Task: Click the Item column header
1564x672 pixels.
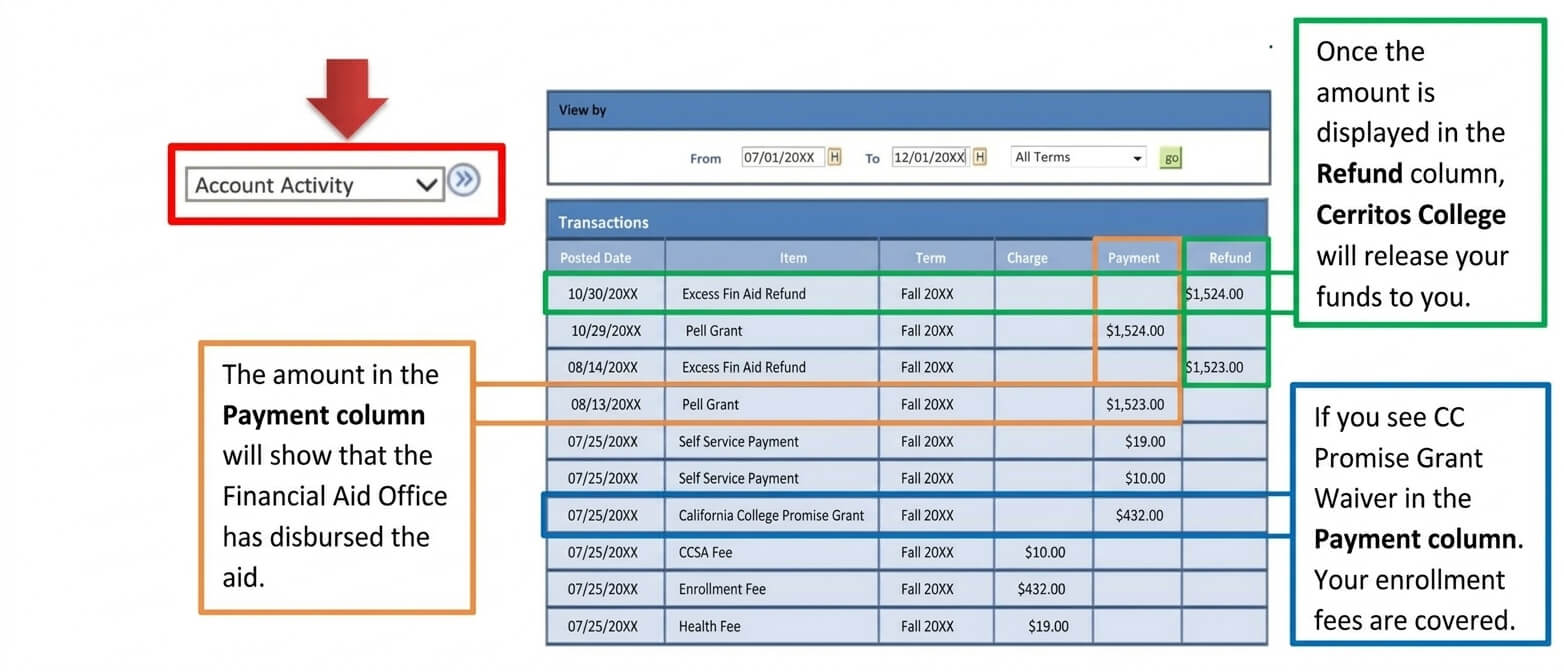Action: [793, 258]
